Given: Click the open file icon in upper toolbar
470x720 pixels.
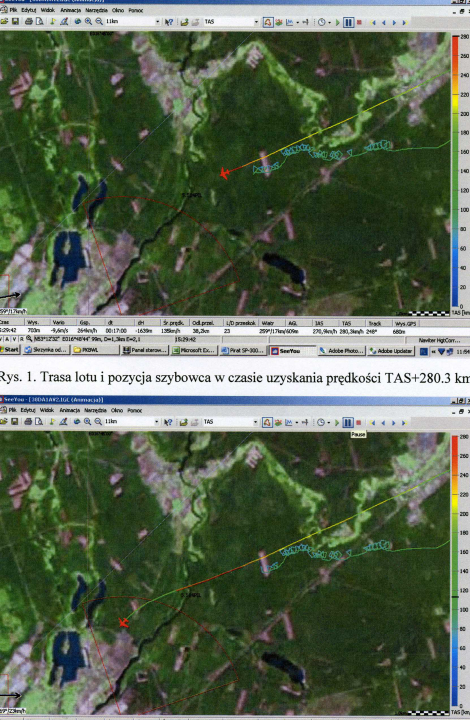Looking at the screenshot, I should click(5, 22).
